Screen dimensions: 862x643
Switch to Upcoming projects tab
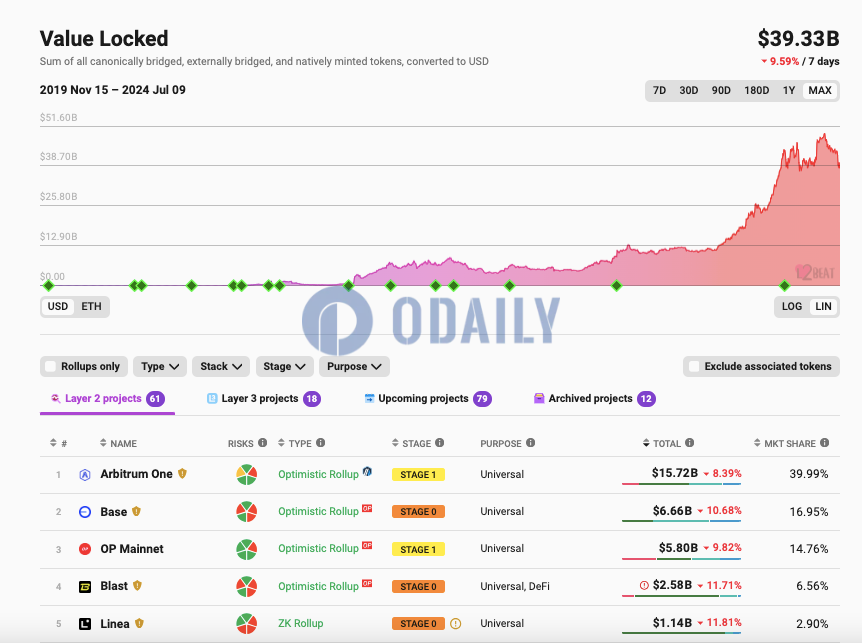tap(428, 399)
